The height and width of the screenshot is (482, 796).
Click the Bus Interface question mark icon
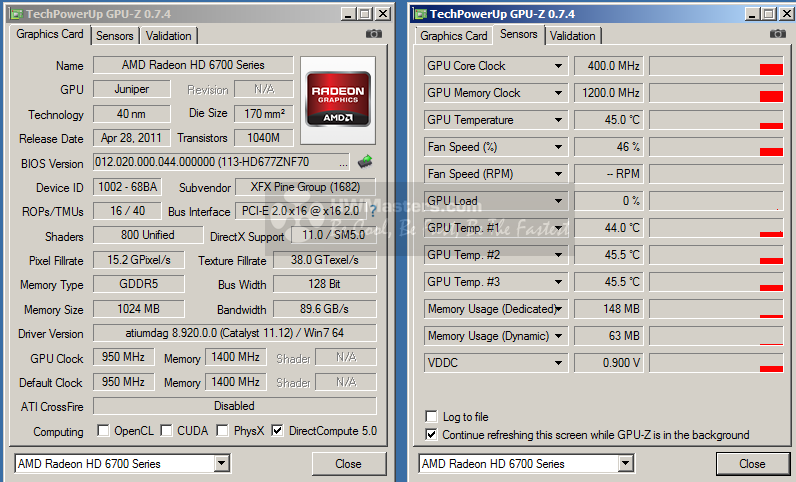(x=373, y=211)
